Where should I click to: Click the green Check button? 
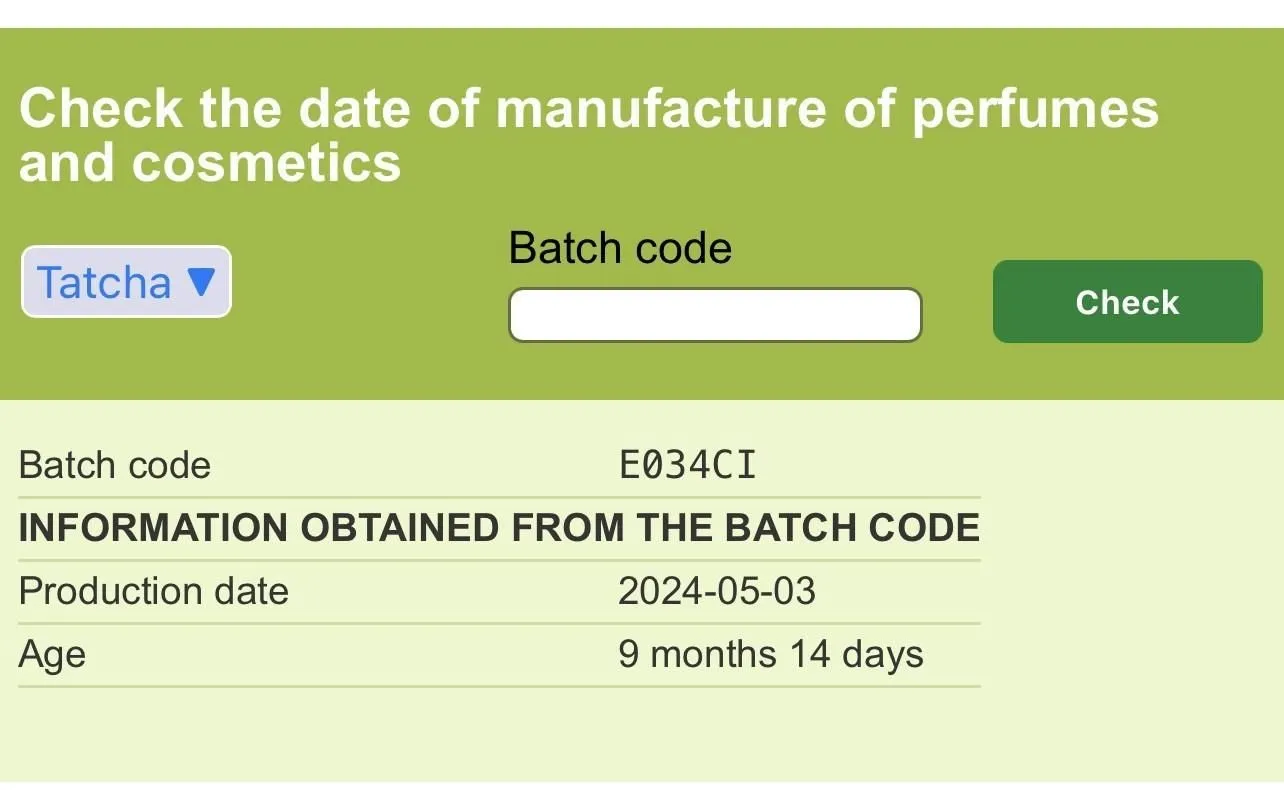coord(1127,302)
